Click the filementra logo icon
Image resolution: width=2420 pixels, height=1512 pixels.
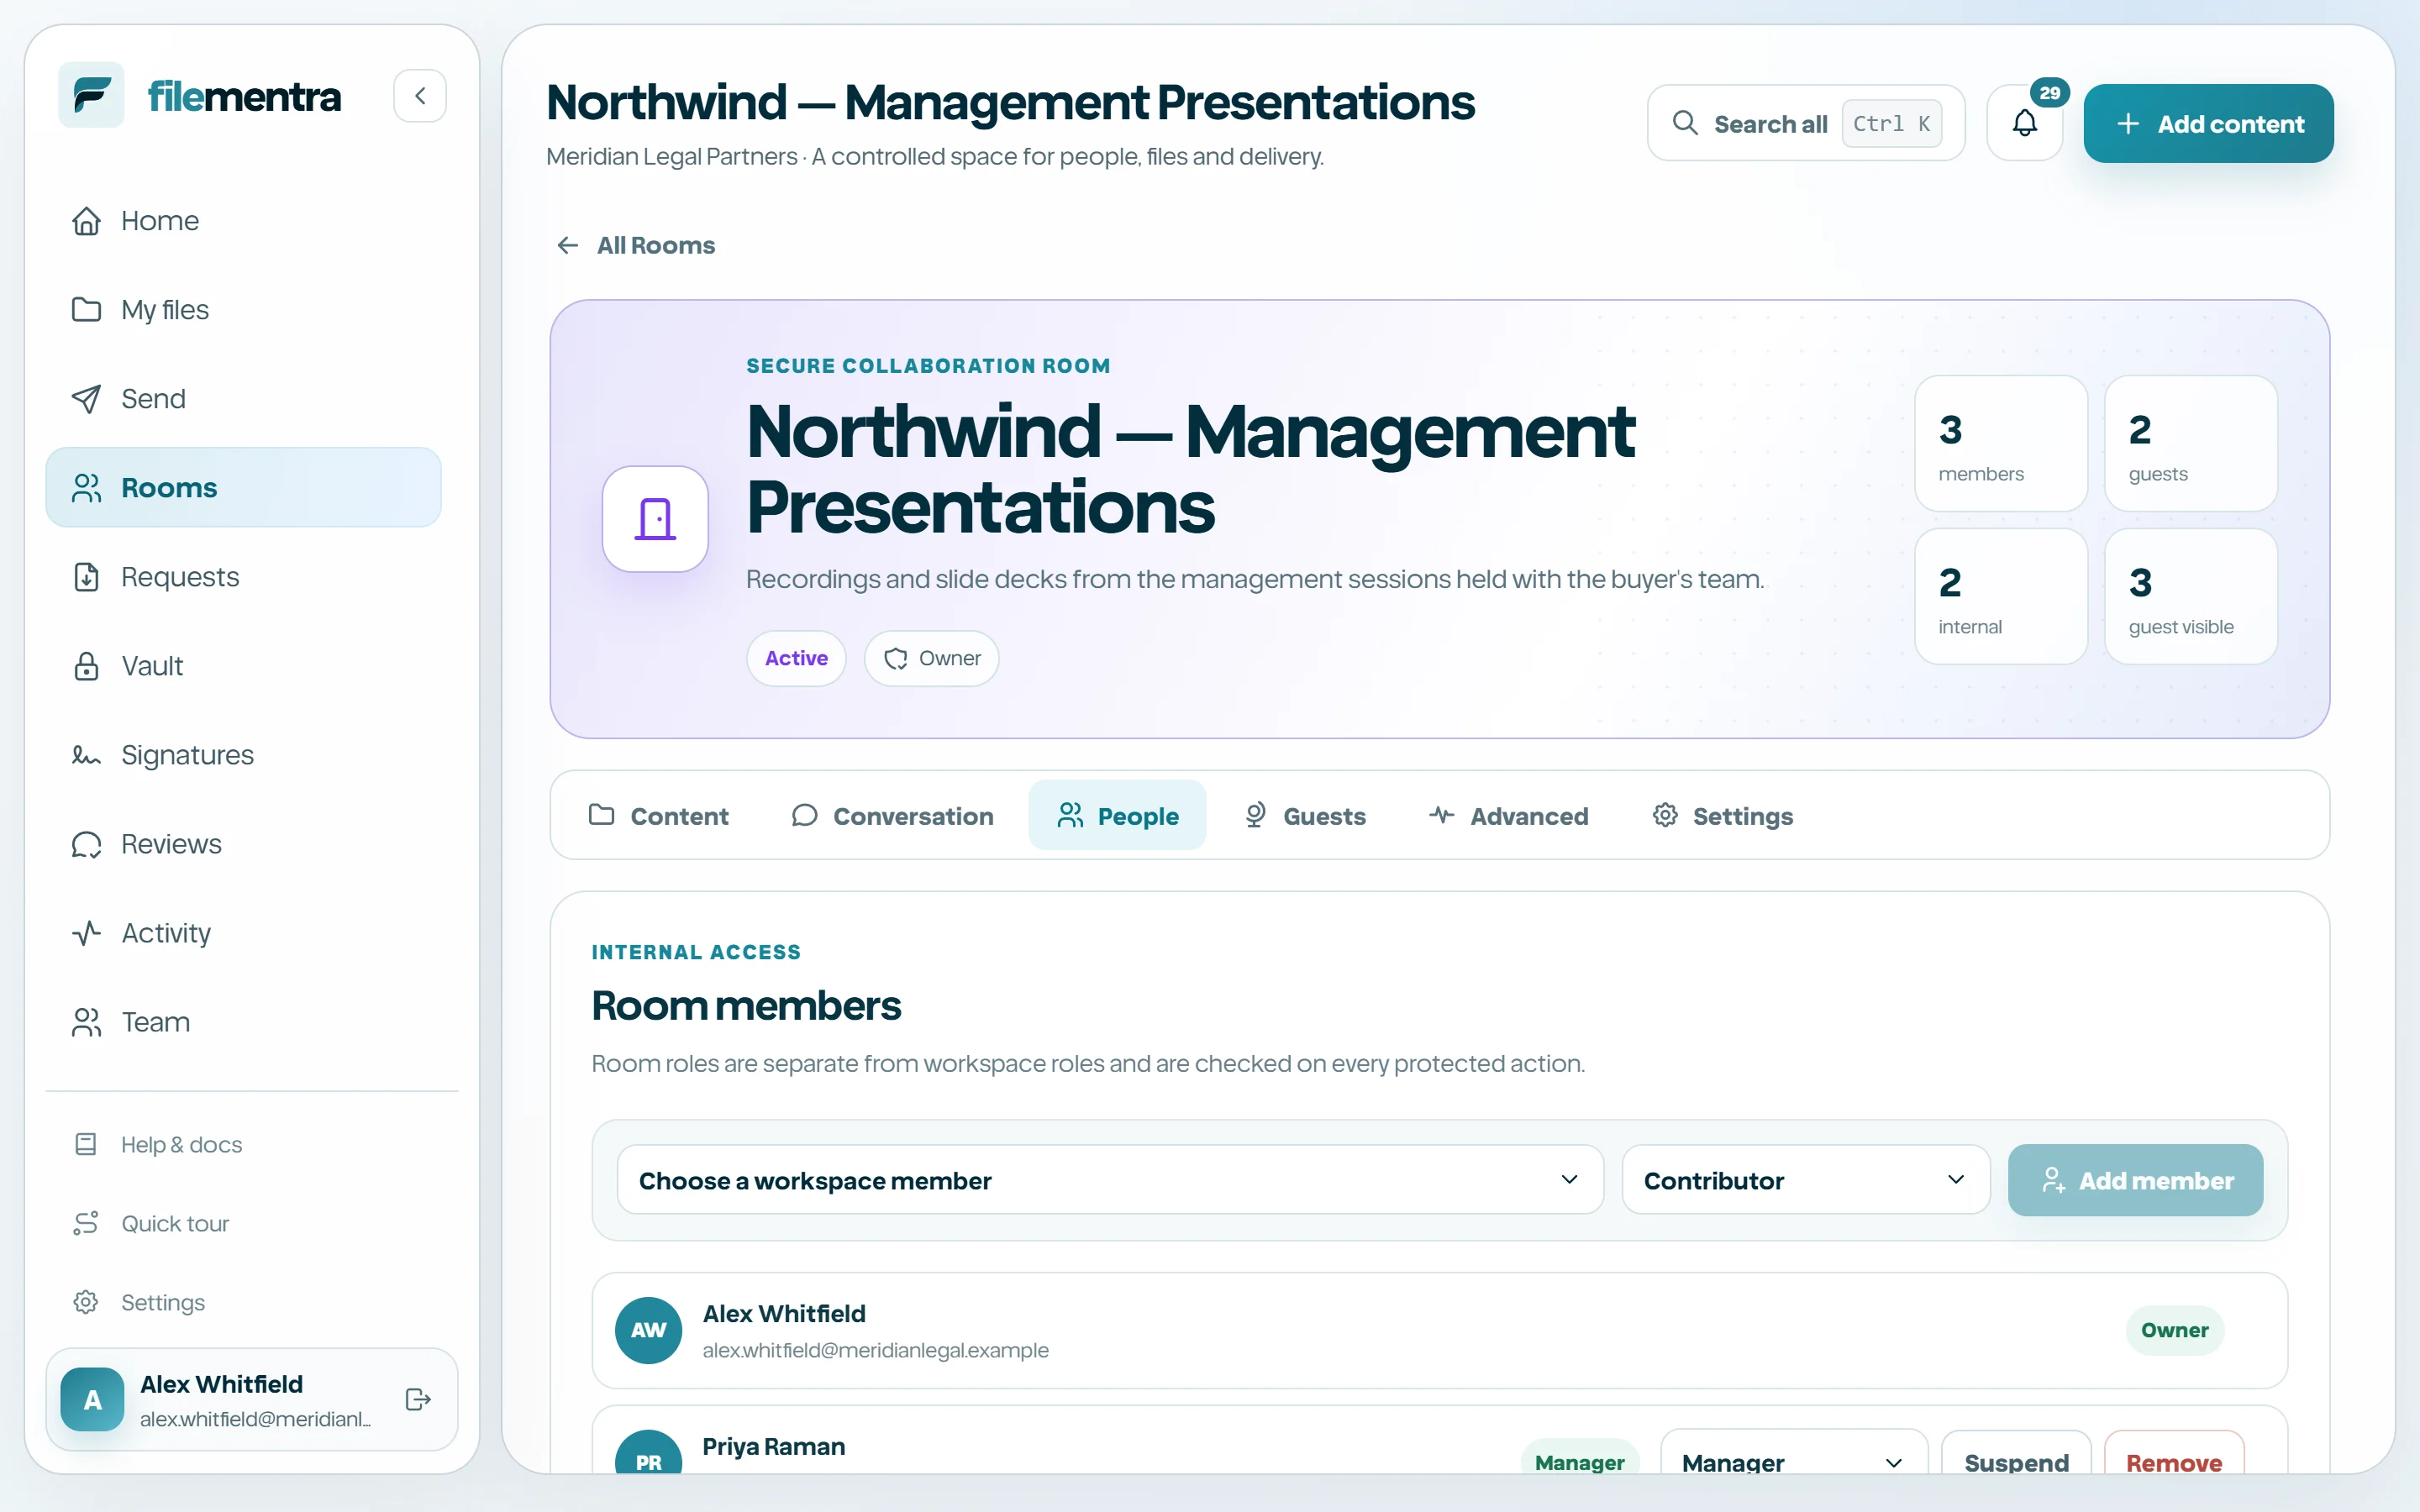coord(91,95)
